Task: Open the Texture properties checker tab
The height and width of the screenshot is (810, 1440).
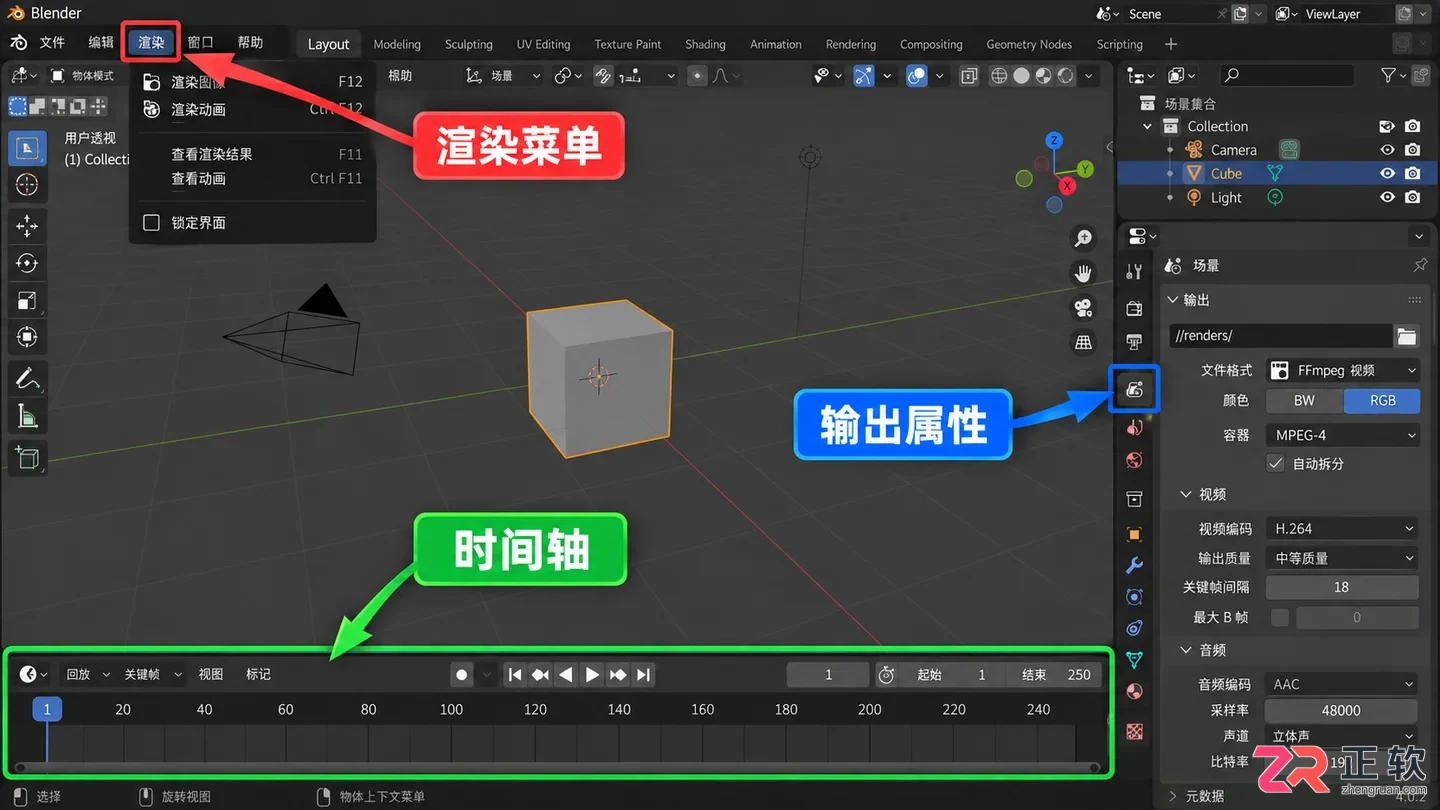Action: click(x=1134, y=731)
